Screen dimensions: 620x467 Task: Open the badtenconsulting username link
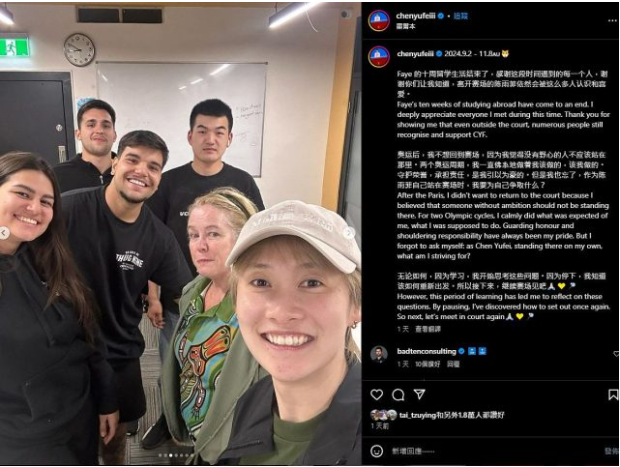(x=426, y=351)
